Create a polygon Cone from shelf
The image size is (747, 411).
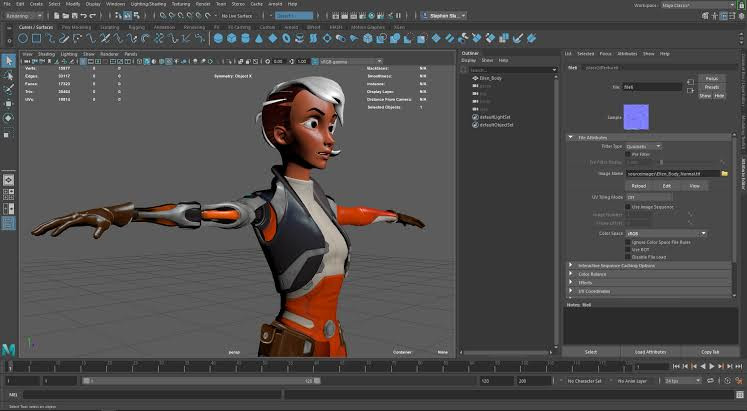click(259, 39)
